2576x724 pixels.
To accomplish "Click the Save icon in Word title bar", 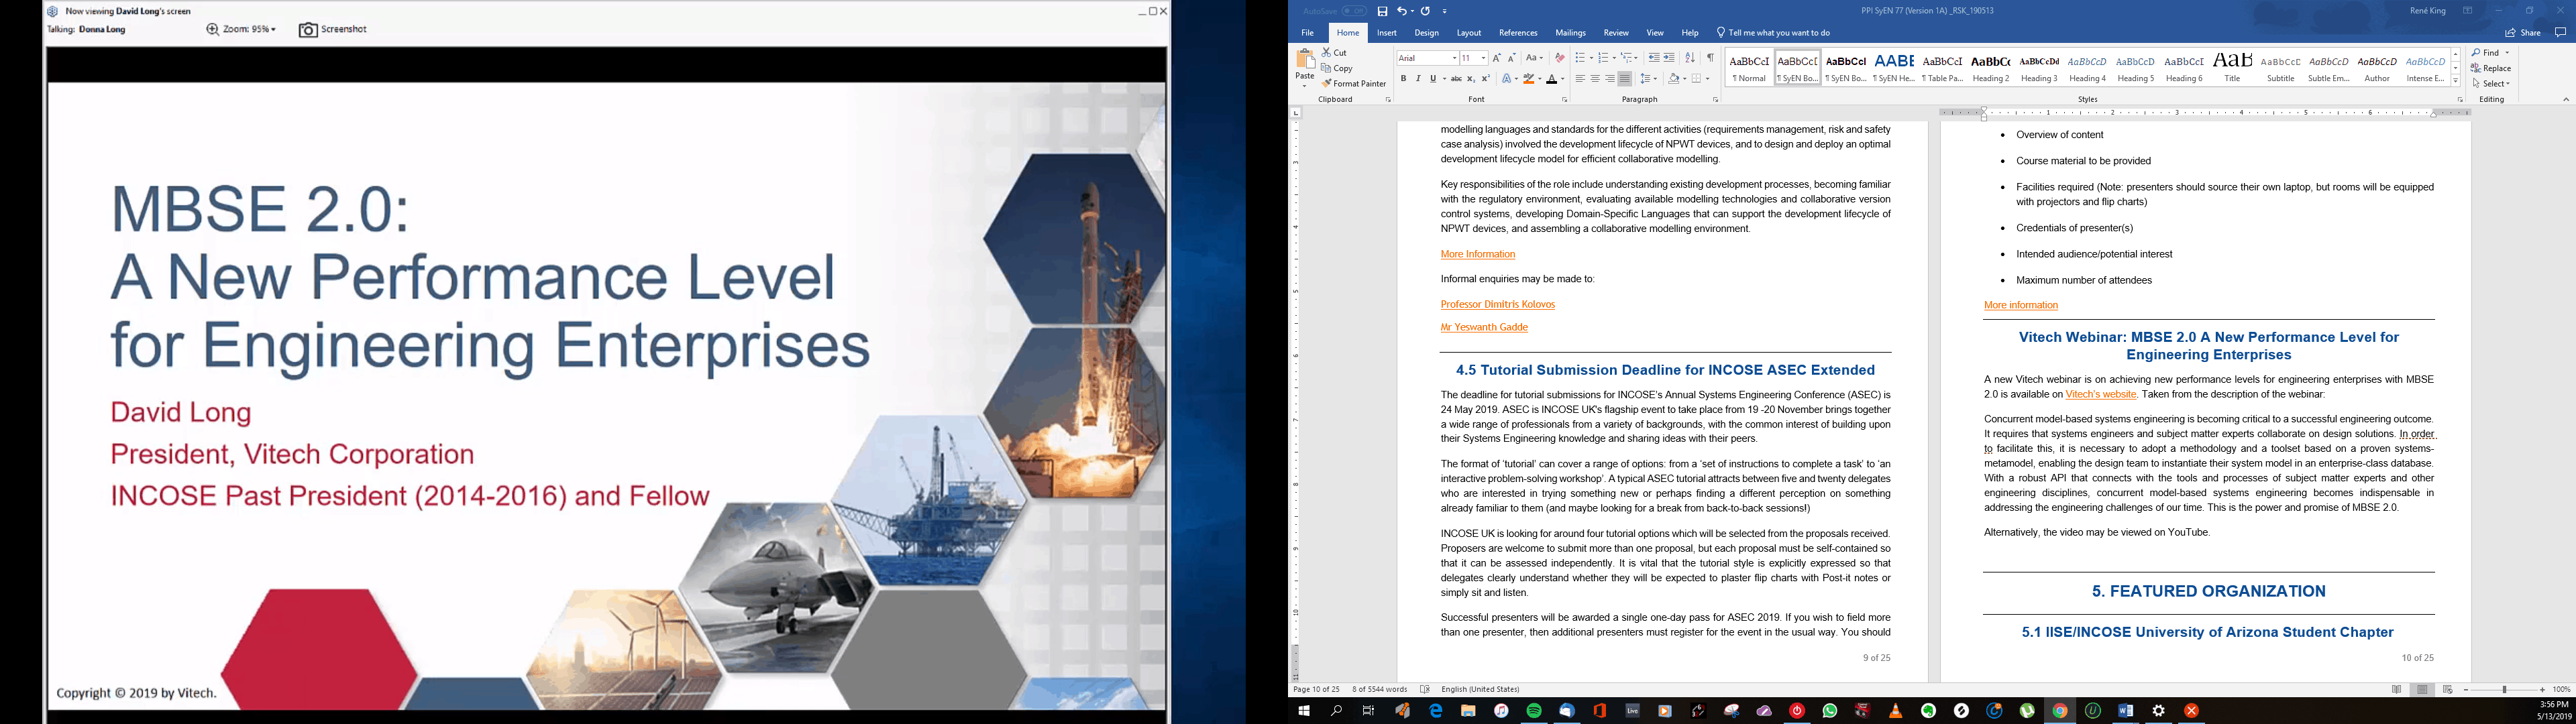I will 1382,11.
